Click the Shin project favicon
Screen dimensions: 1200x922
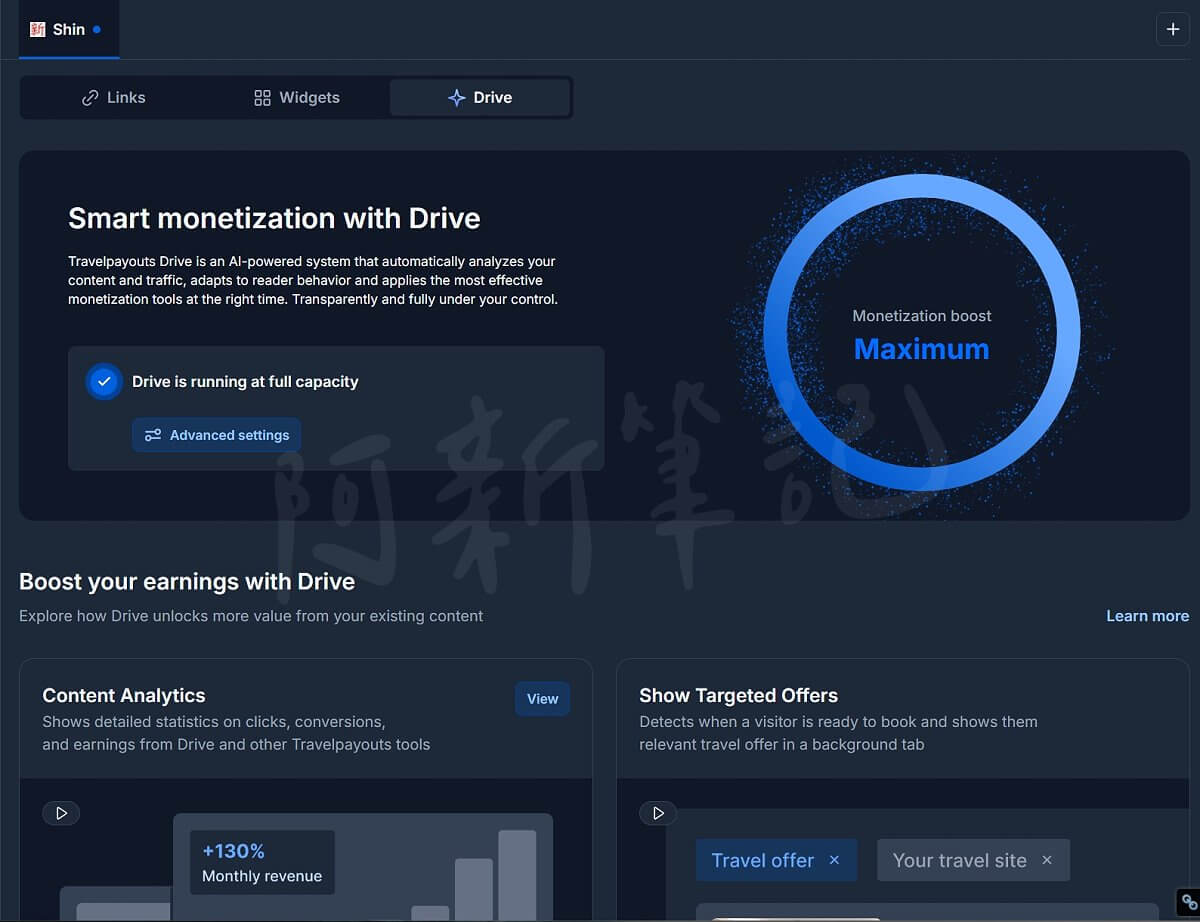click(38, 29)
